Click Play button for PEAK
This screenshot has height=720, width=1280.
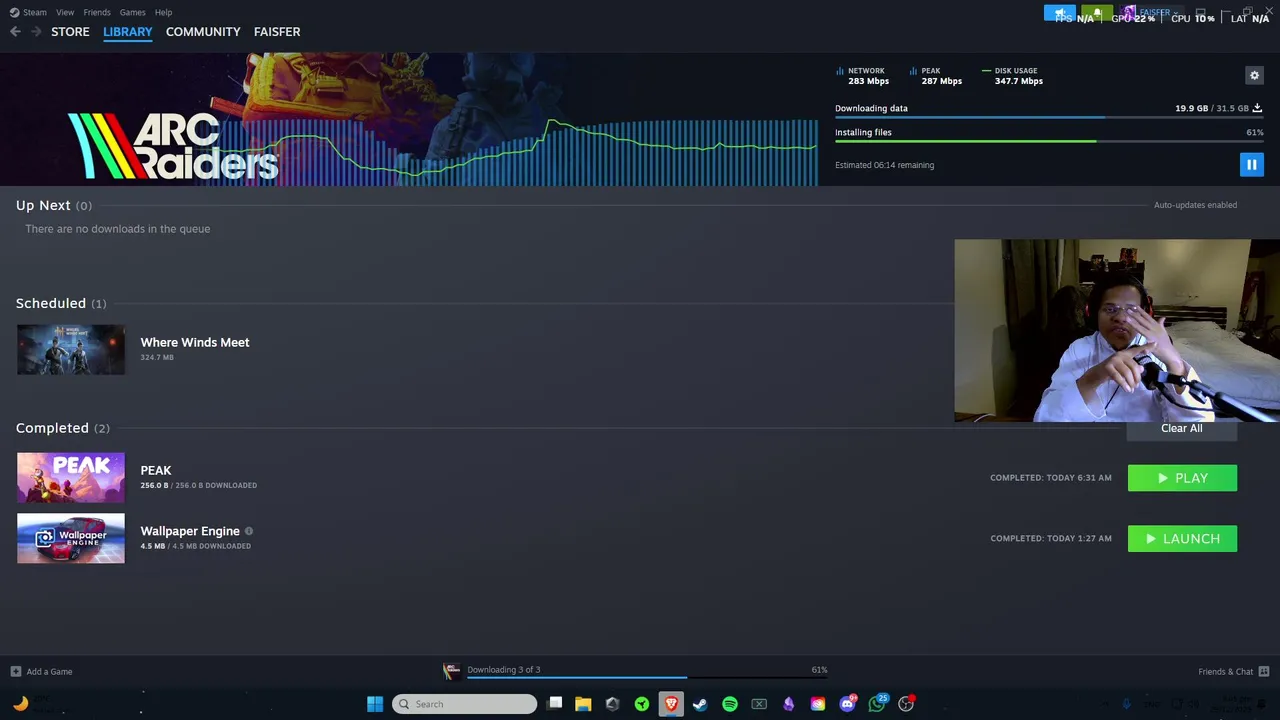(1182, 478)
